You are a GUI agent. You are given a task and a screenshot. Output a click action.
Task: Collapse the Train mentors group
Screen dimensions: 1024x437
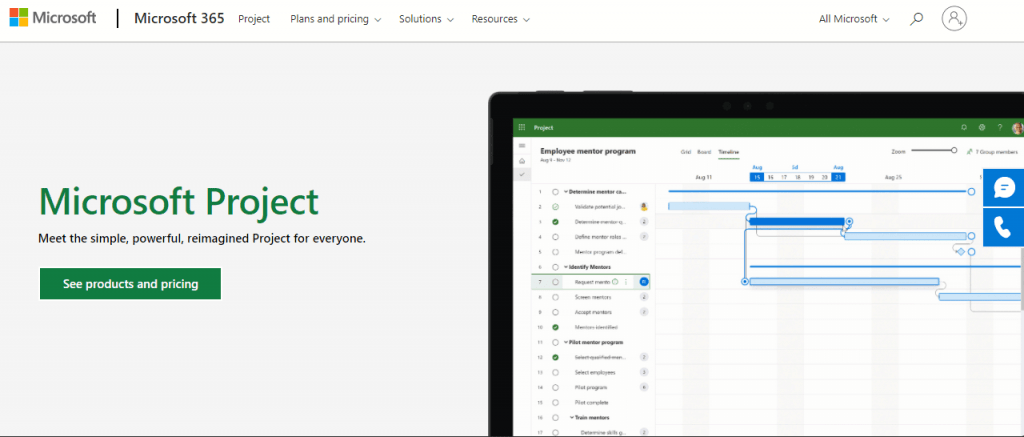click(572, 417)
